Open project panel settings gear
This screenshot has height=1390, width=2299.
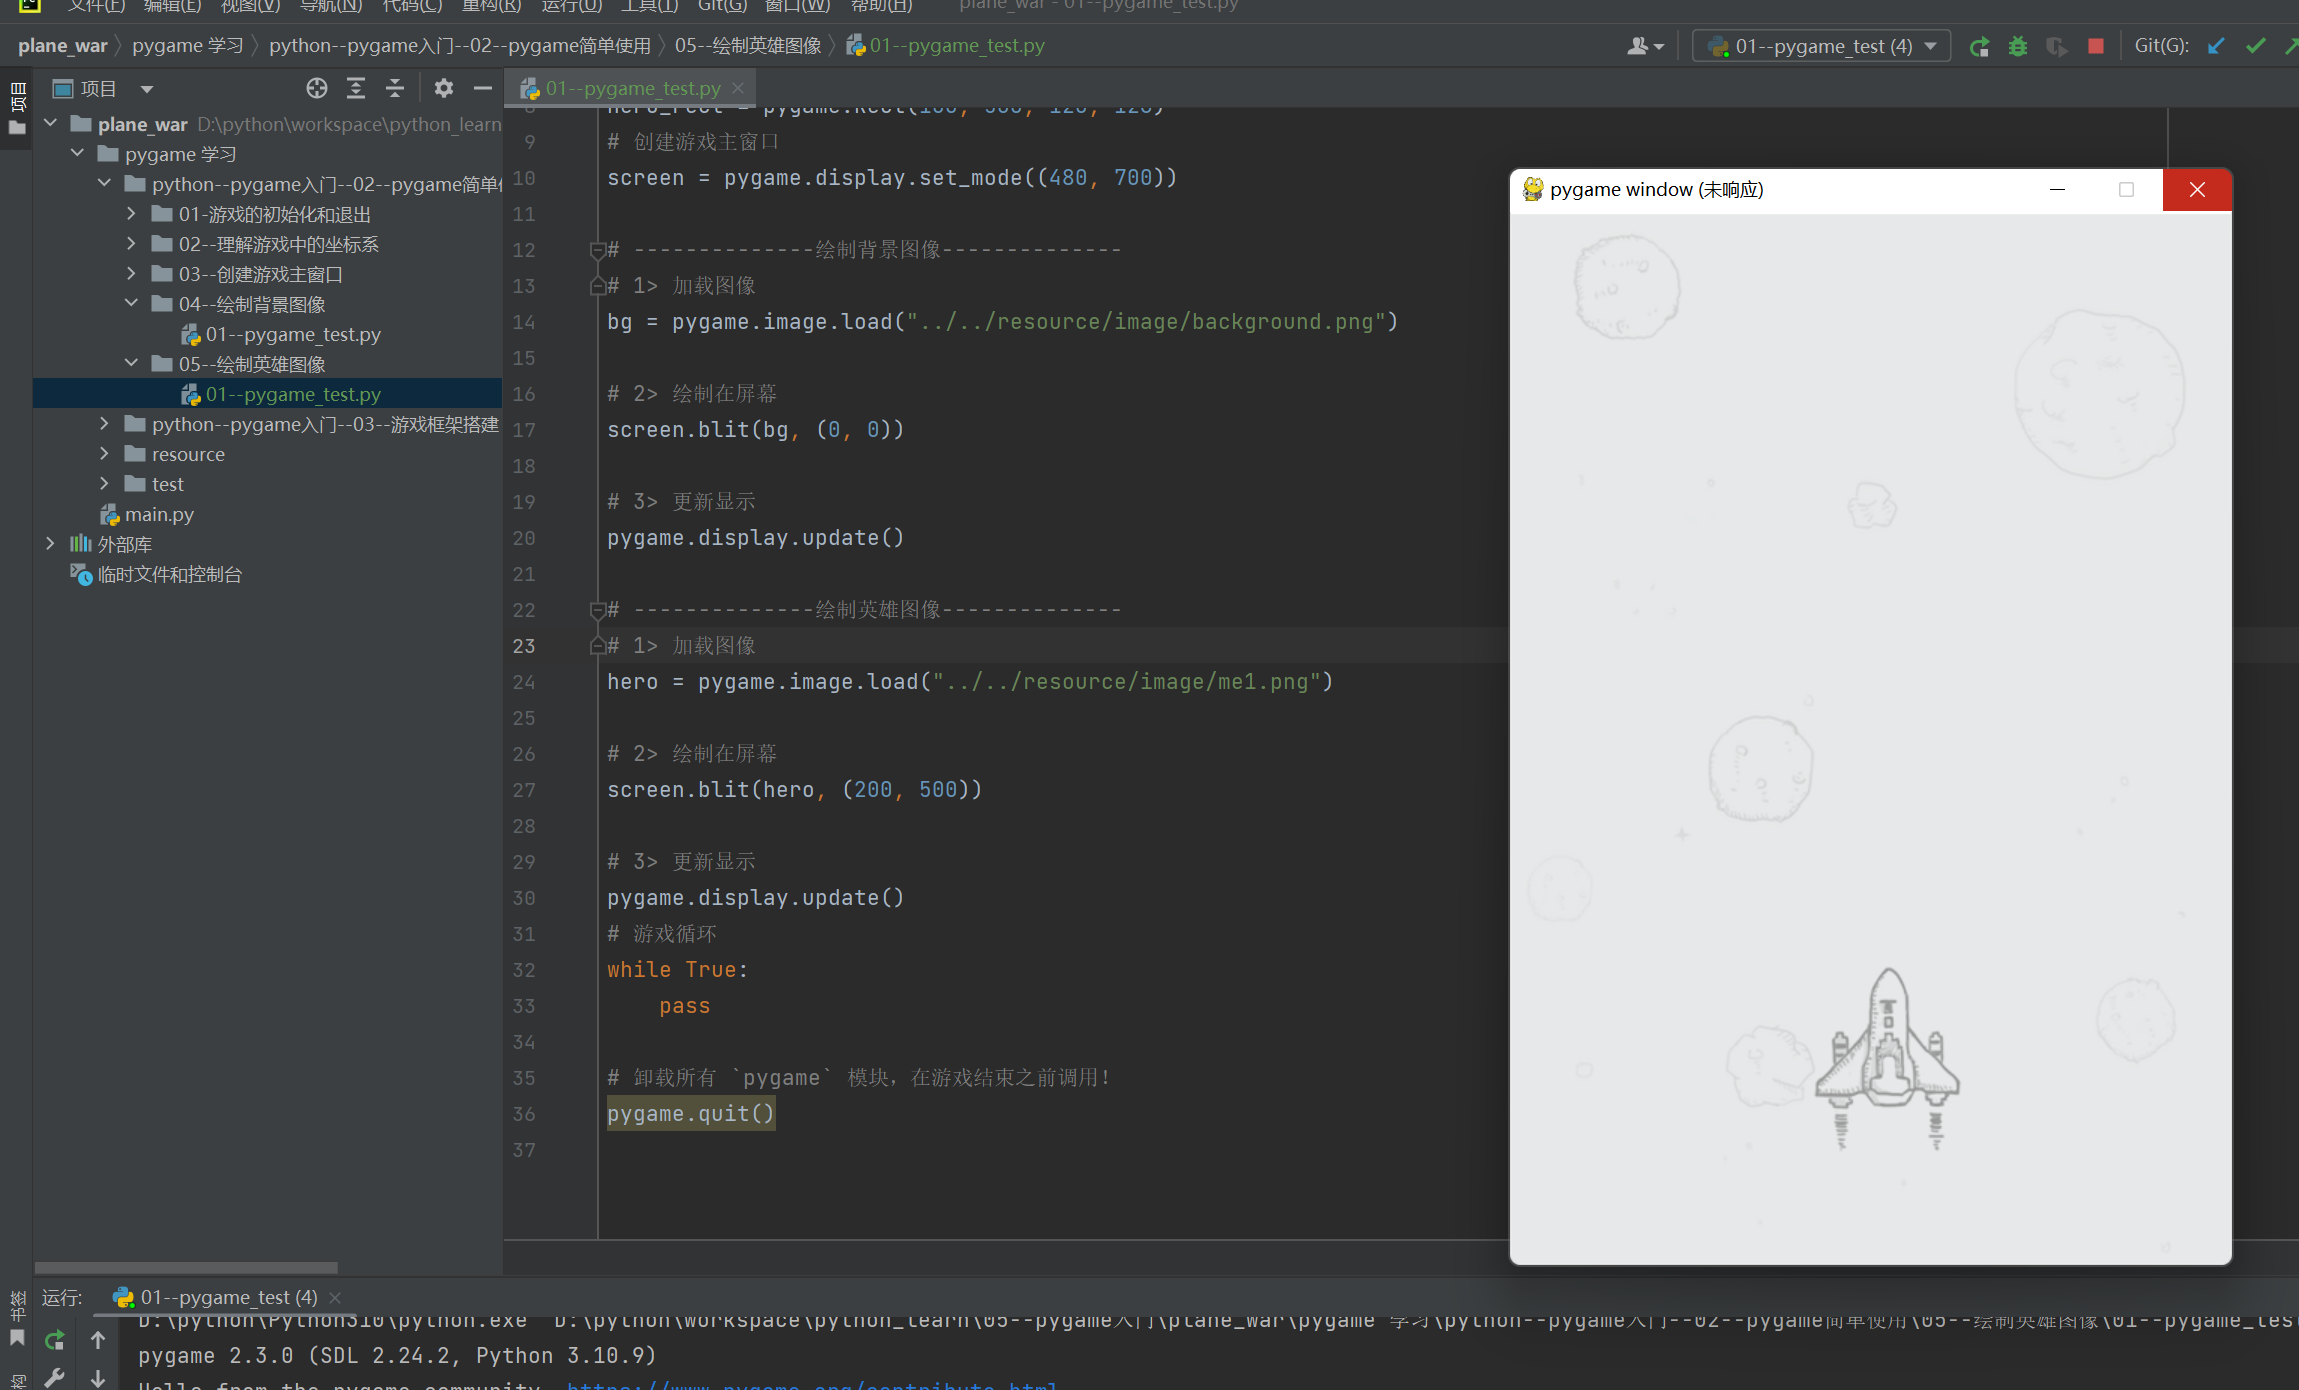pos(444,88)
